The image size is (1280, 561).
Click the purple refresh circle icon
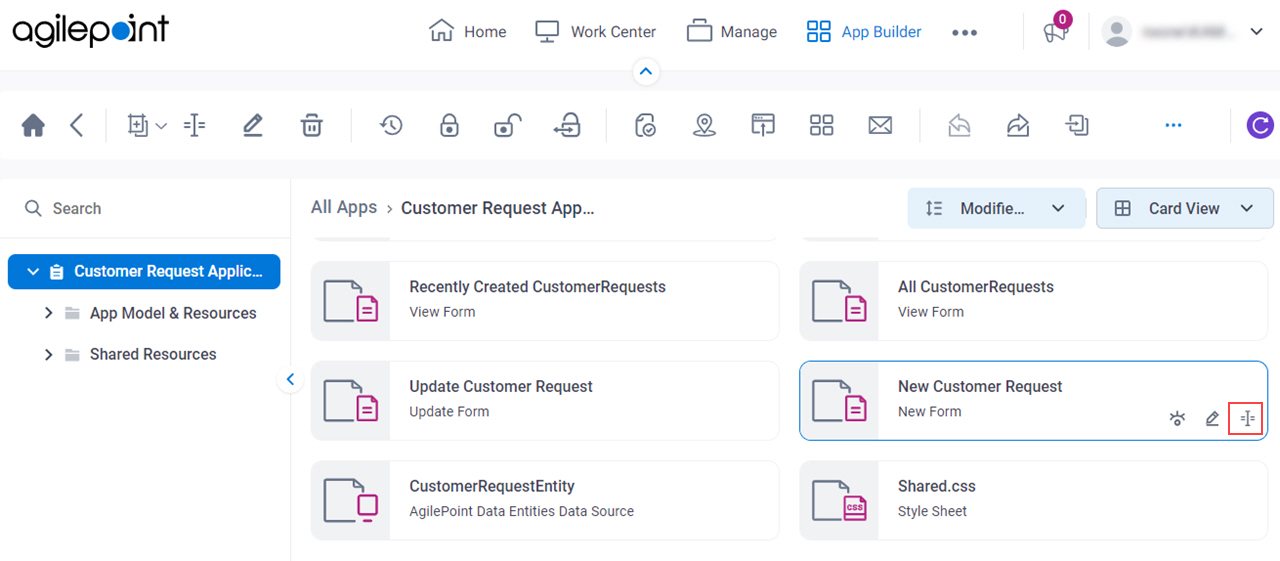pos(1260,125)
